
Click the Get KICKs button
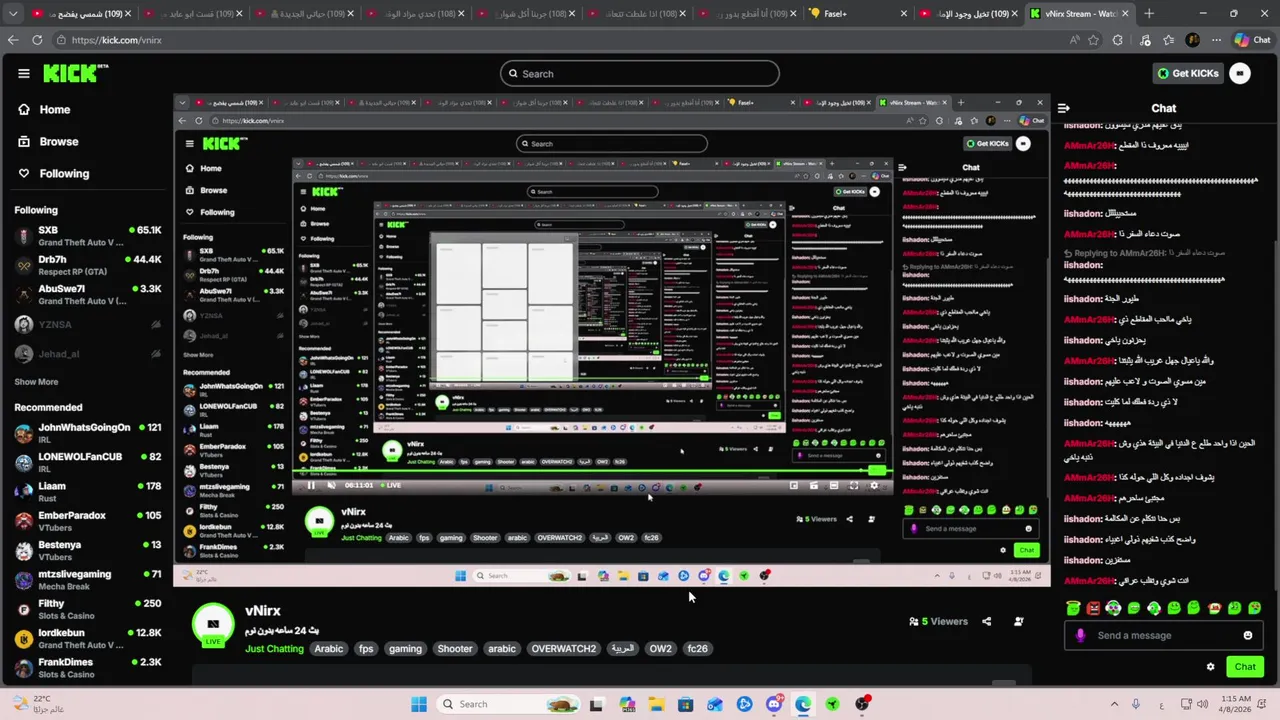click(x=1188, y=73)
